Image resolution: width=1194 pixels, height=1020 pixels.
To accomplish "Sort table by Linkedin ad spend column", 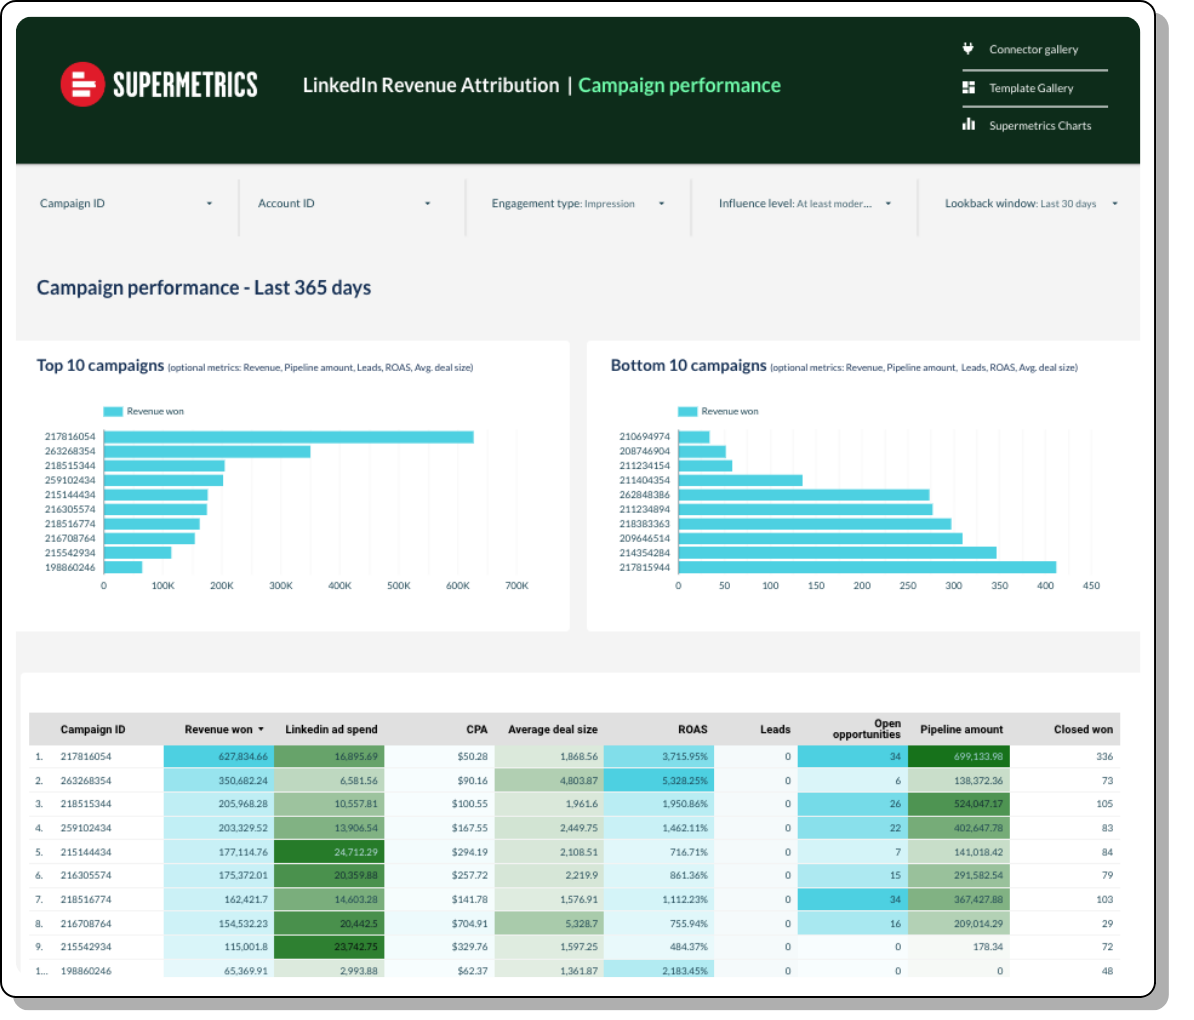I will [331, 730].
